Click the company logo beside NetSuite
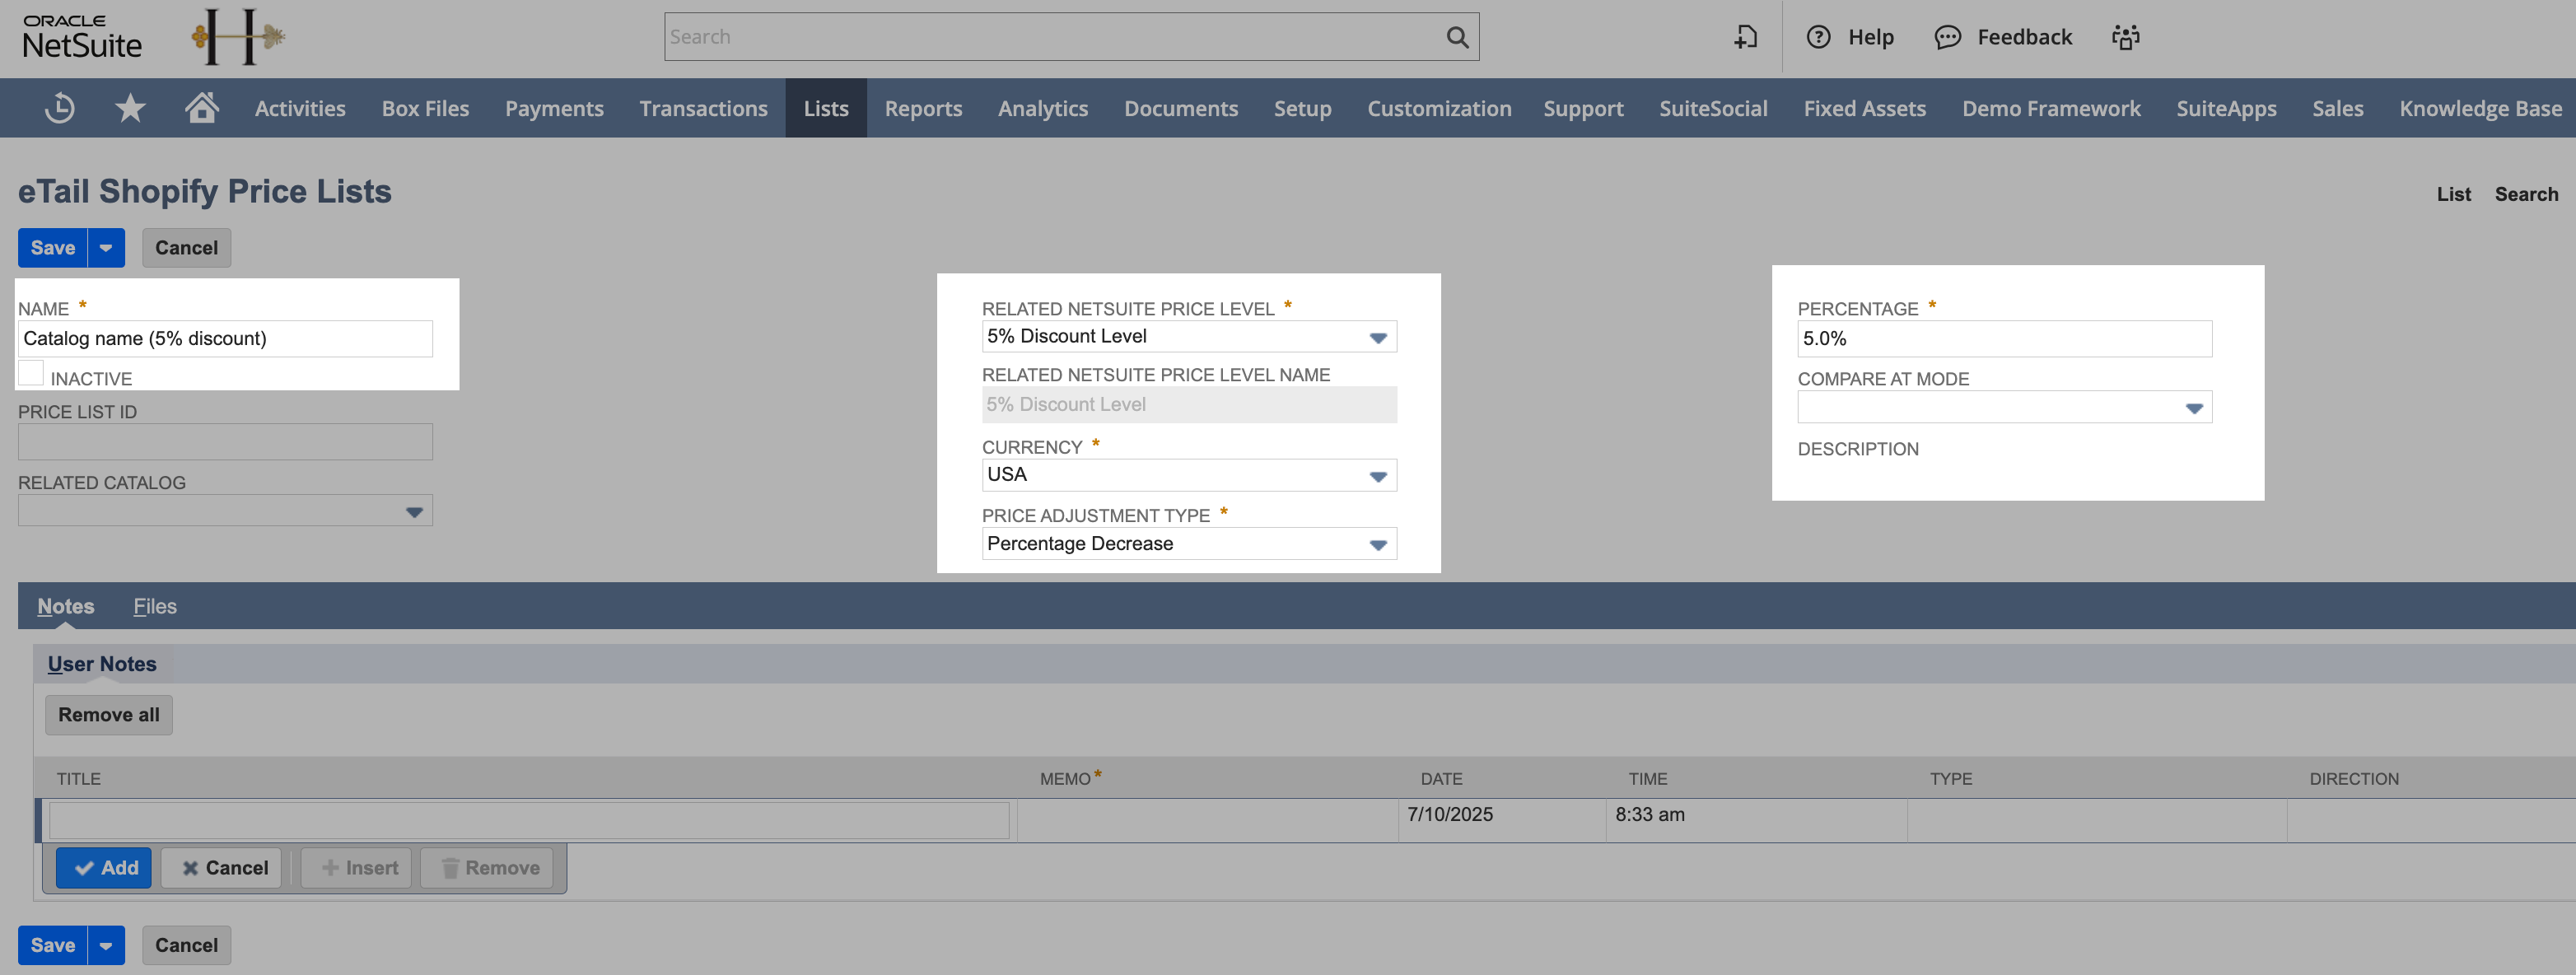 [238, 37]
